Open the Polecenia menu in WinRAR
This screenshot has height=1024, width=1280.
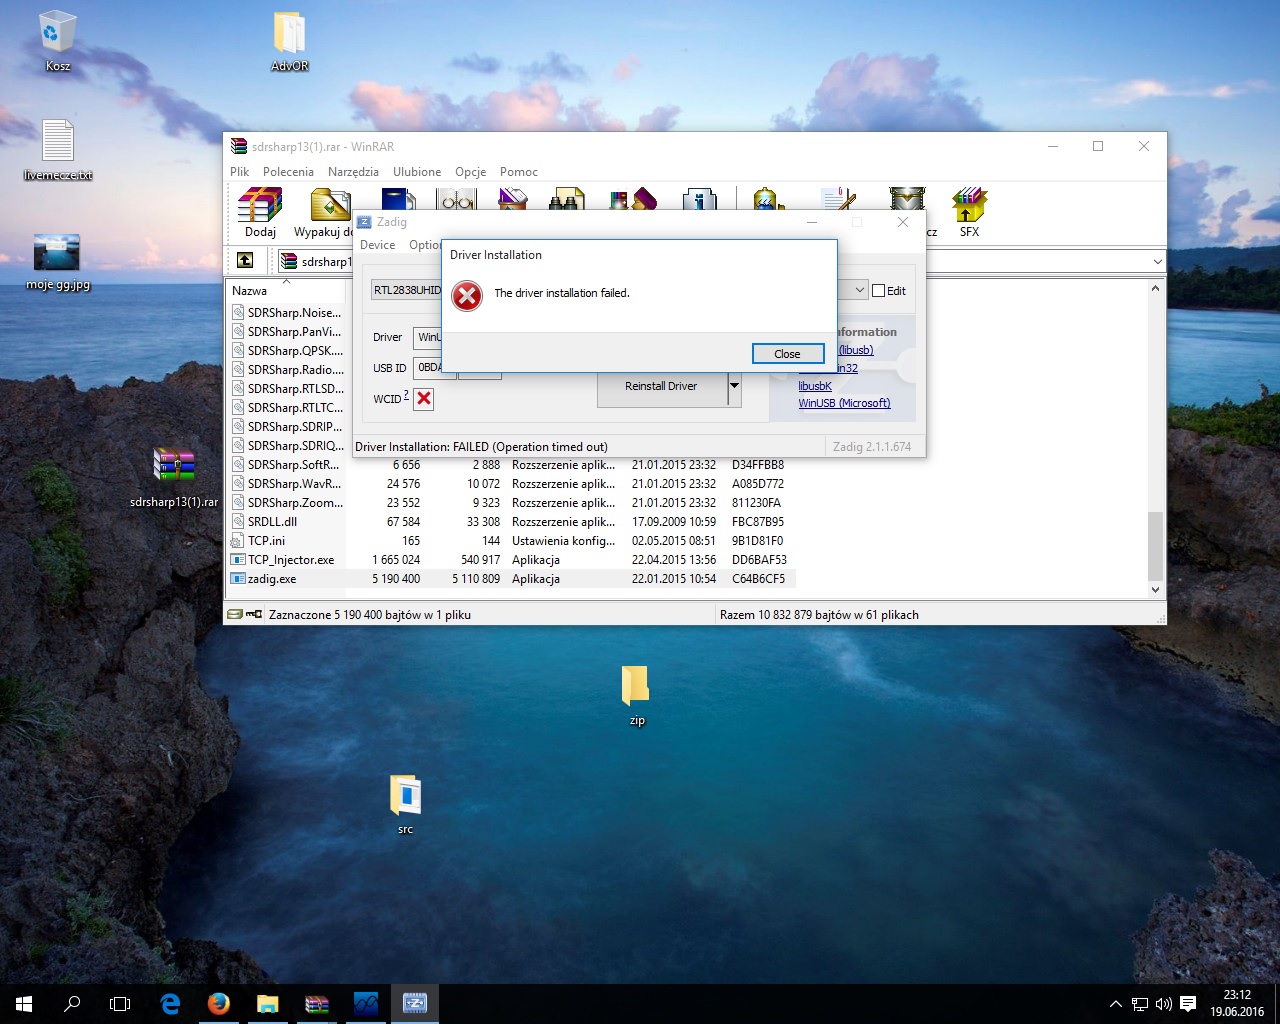pyautogui.click(x=288, y=172)
